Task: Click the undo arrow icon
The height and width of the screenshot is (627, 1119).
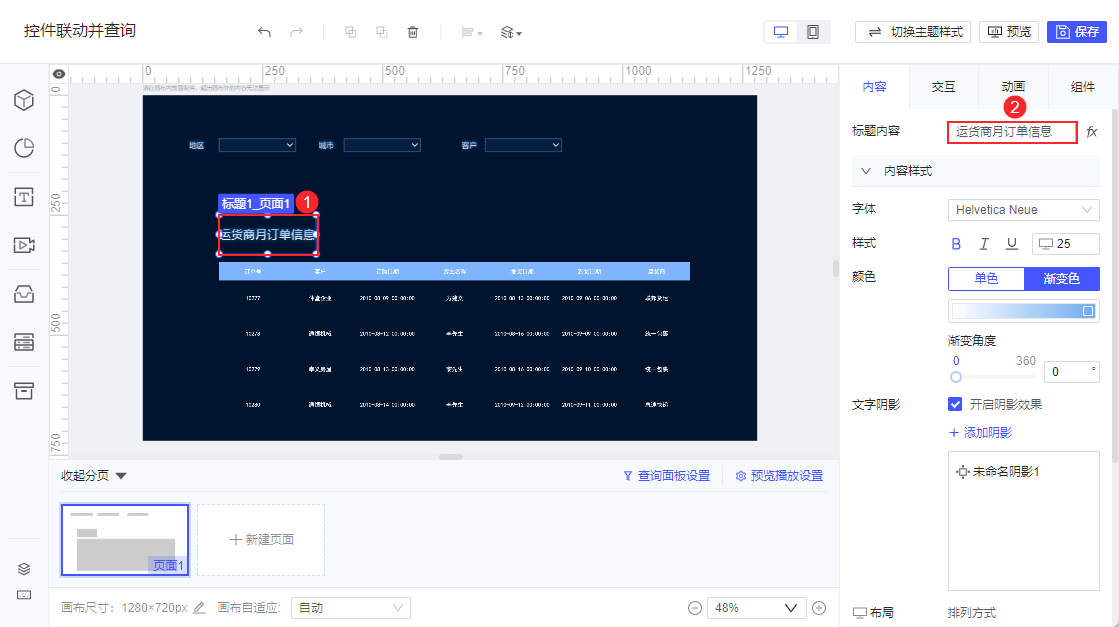Action: [x=264, y=32]
